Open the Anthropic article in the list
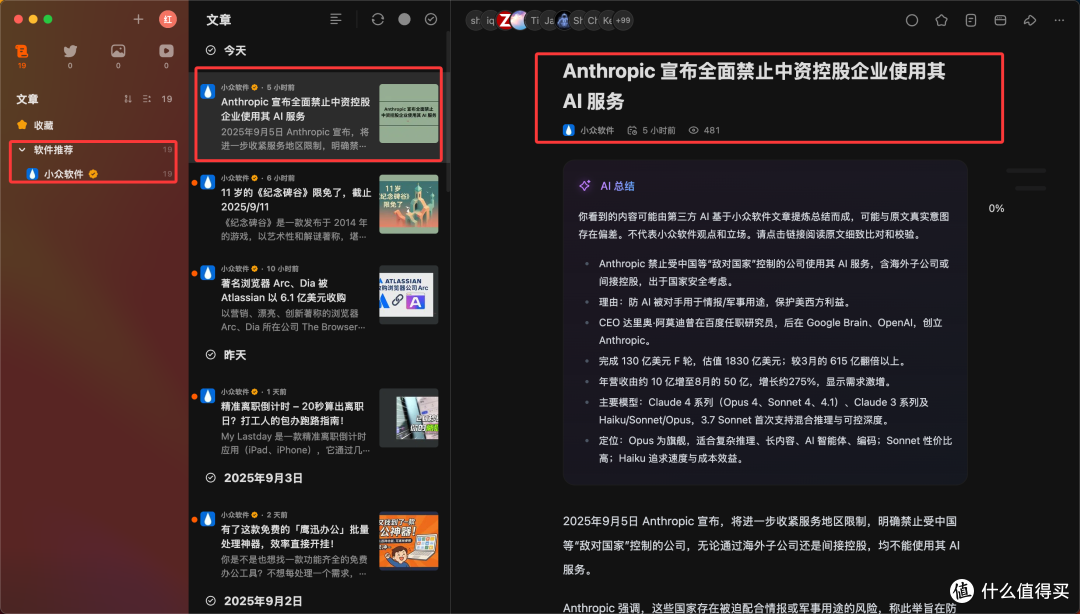 click(318, 115)
